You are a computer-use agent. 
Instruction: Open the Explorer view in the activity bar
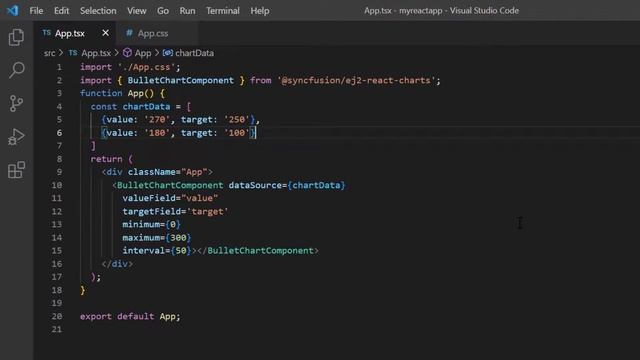point(16,37)
